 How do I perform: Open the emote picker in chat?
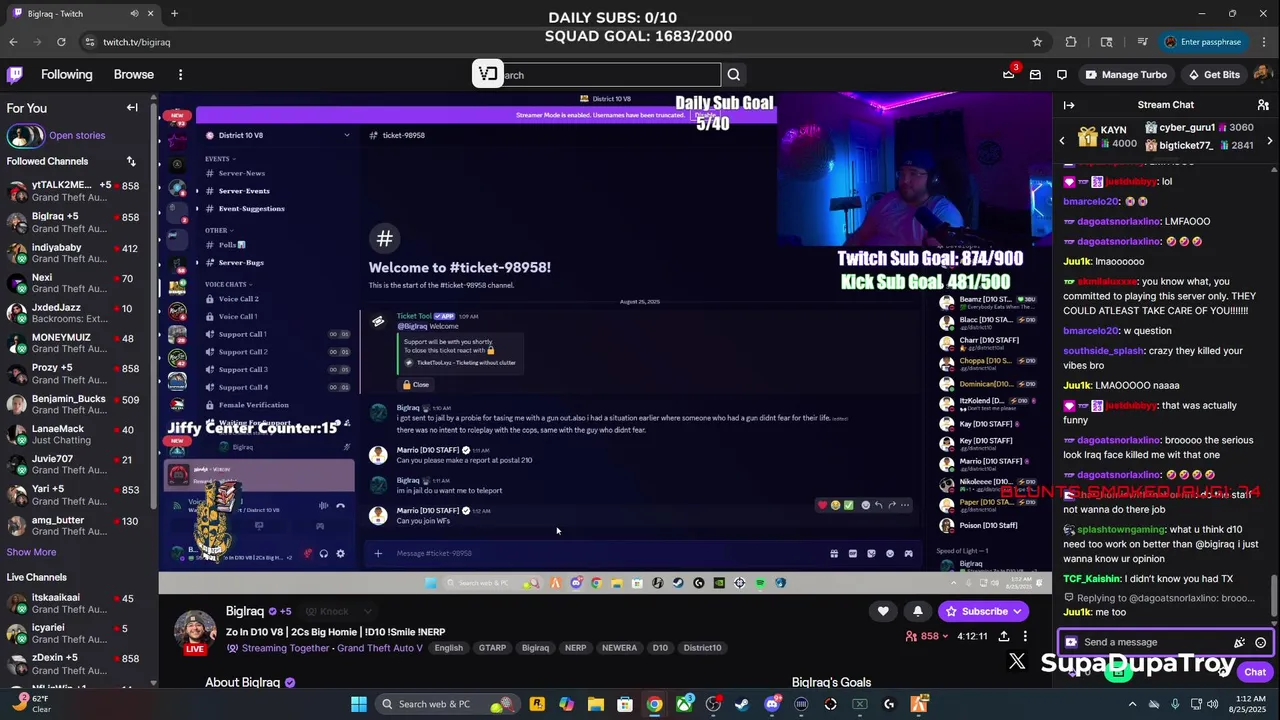[x=1261, y=643]
